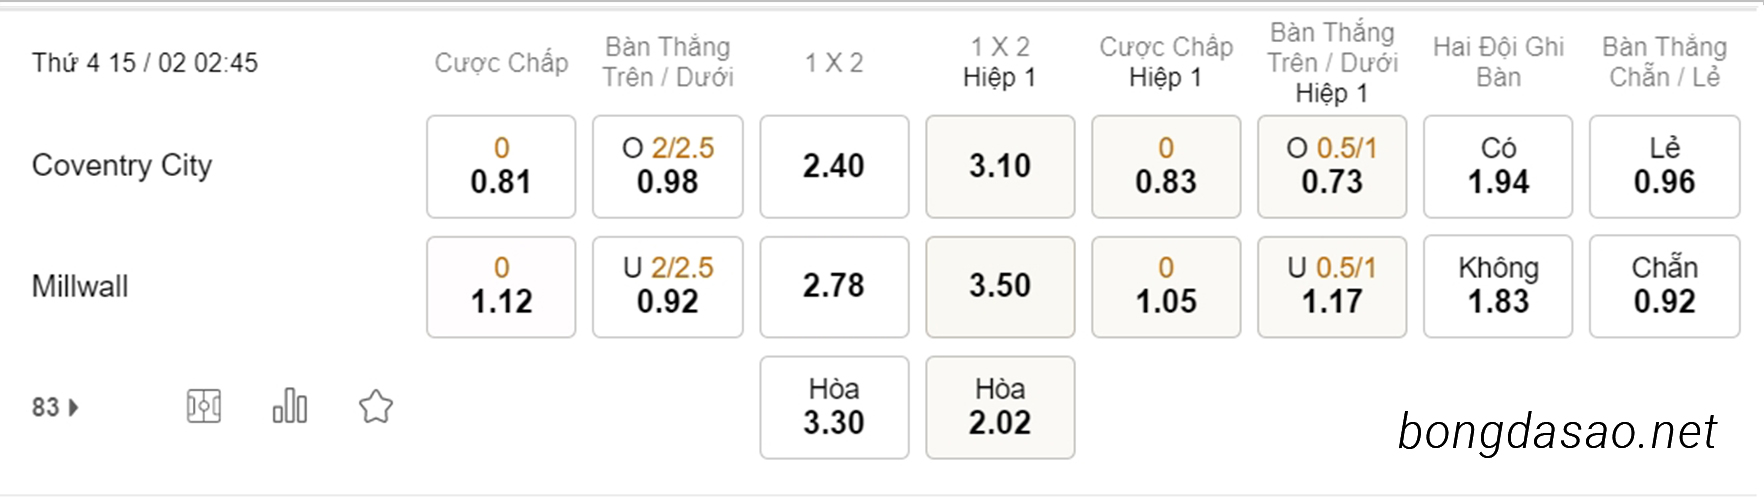Choose Coventry first-half 1X2 odds 3.10
The width and height of the screenshot is (1764, 502).
pyautogui.click(x=1000, y=166)
